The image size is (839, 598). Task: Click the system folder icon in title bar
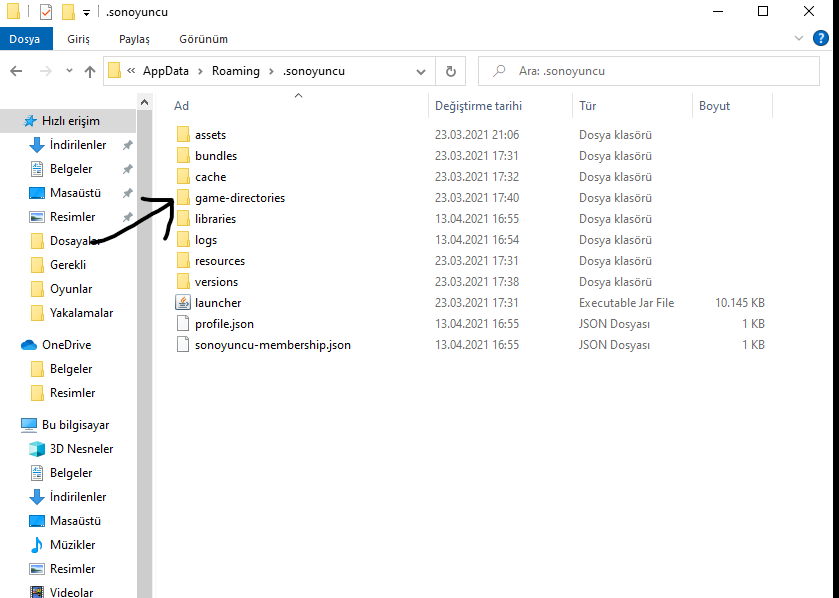(x=13, y=12)
